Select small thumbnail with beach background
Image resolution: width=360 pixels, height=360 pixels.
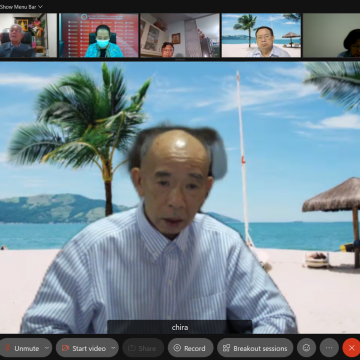tap(261, 35)
